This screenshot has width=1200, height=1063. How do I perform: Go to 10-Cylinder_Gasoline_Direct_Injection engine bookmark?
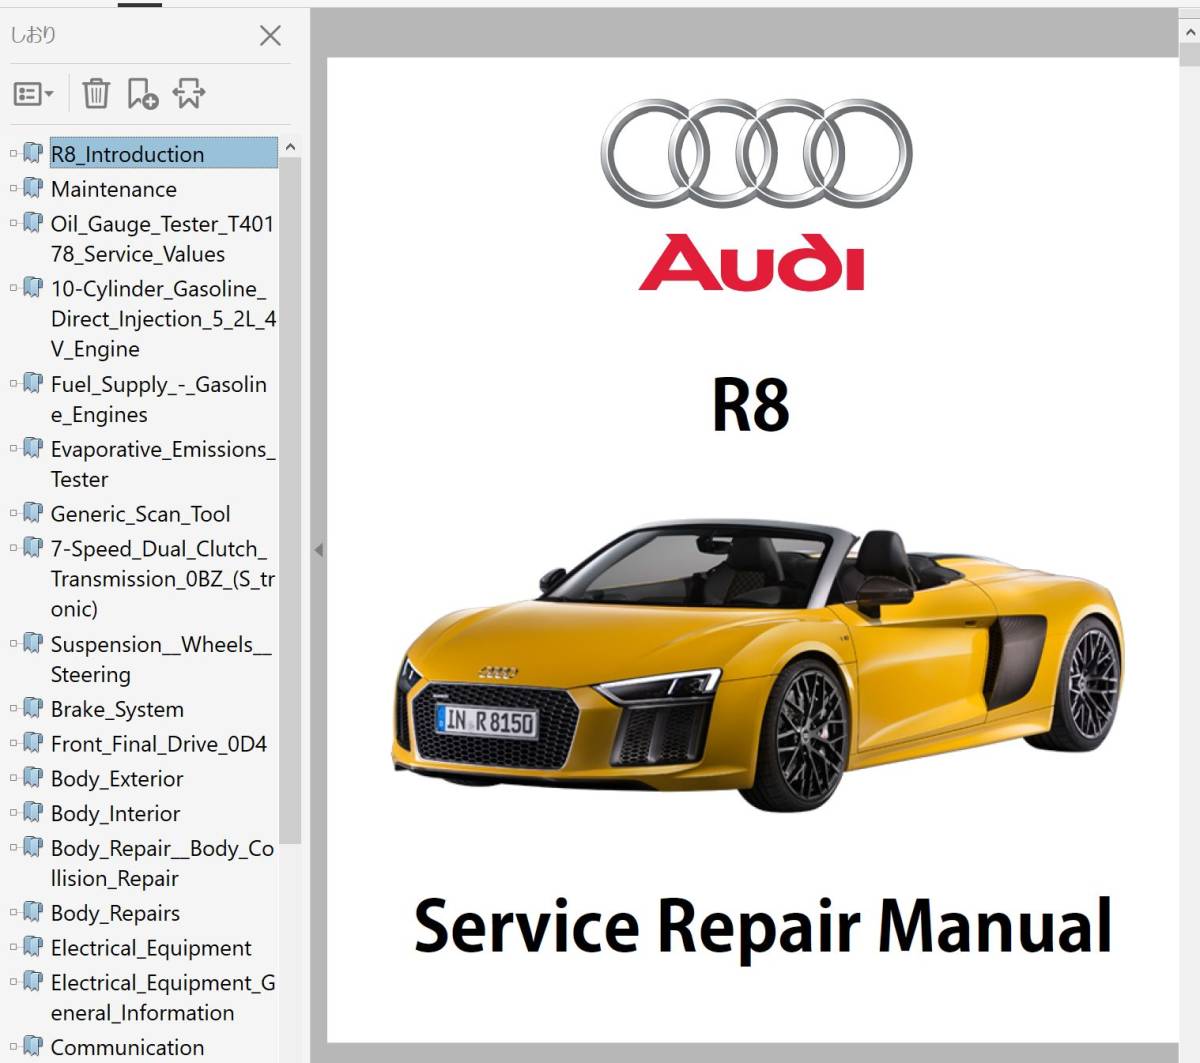(163, 319)
